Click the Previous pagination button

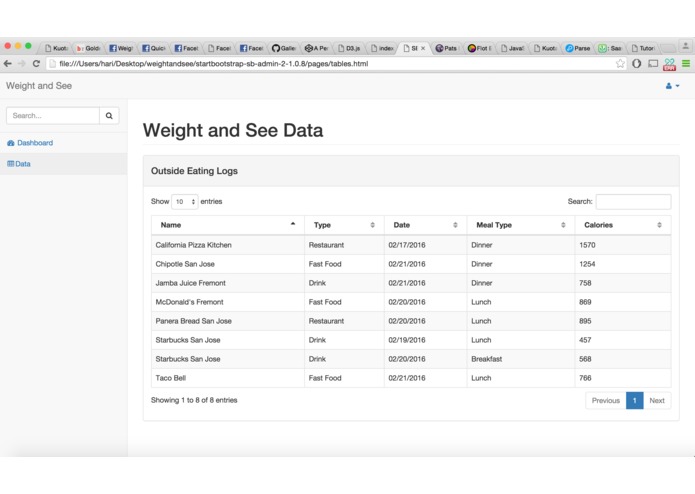[x=605, y=401]
